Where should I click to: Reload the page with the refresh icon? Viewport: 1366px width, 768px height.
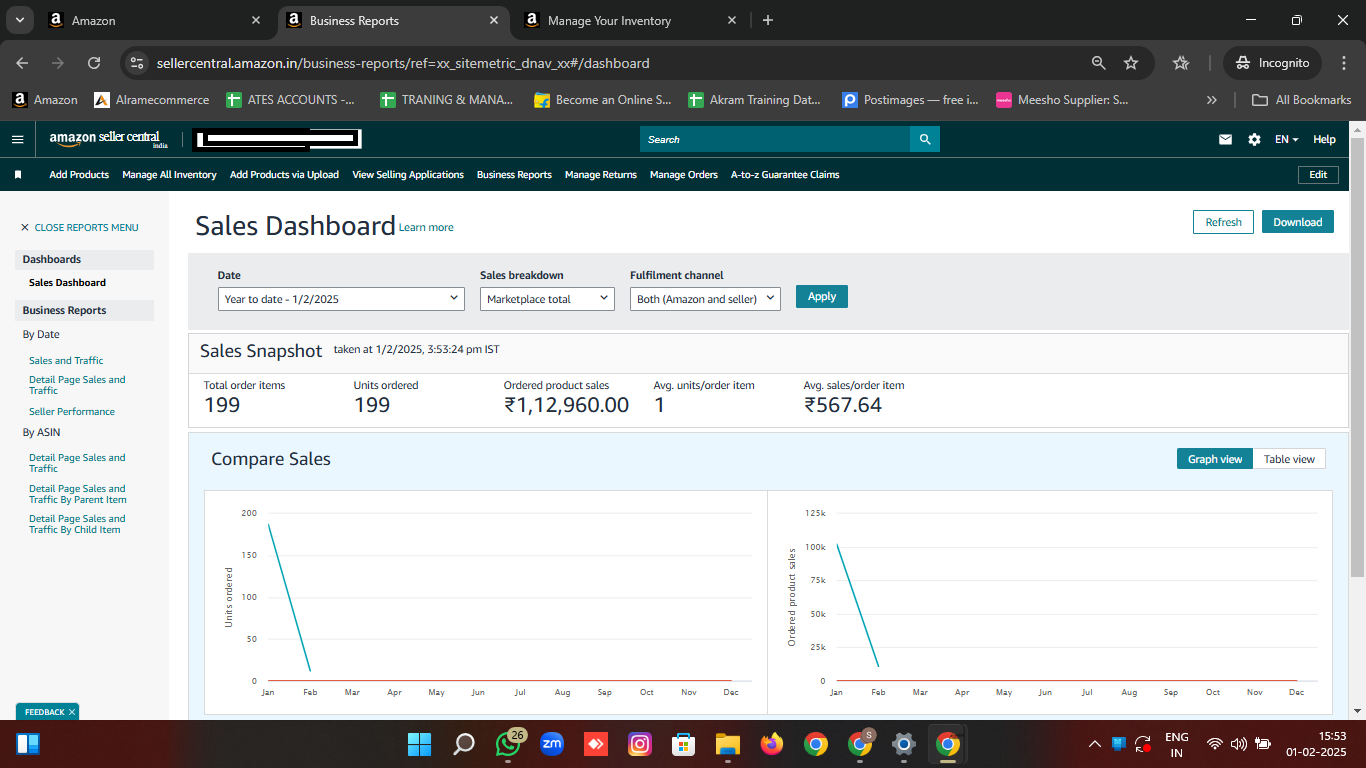(x=94, y=63)
